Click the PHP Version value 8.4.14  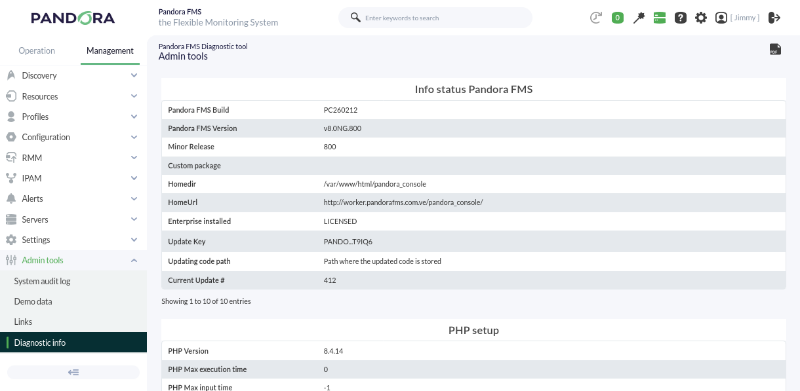[333, 351]
